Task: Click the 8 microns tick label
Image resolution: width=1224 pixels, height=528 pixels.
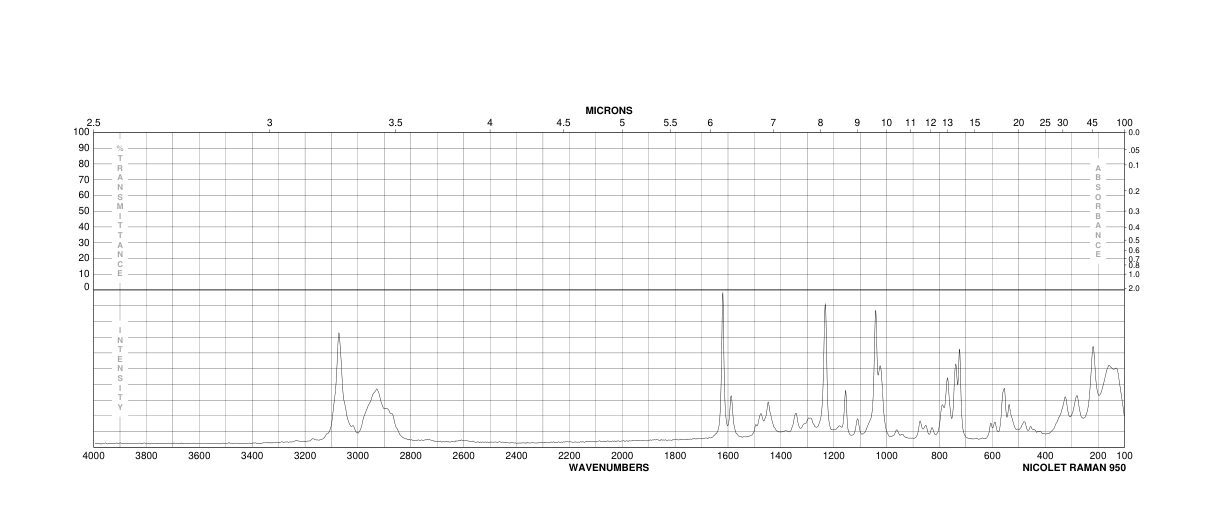Action: coord(820,123)
